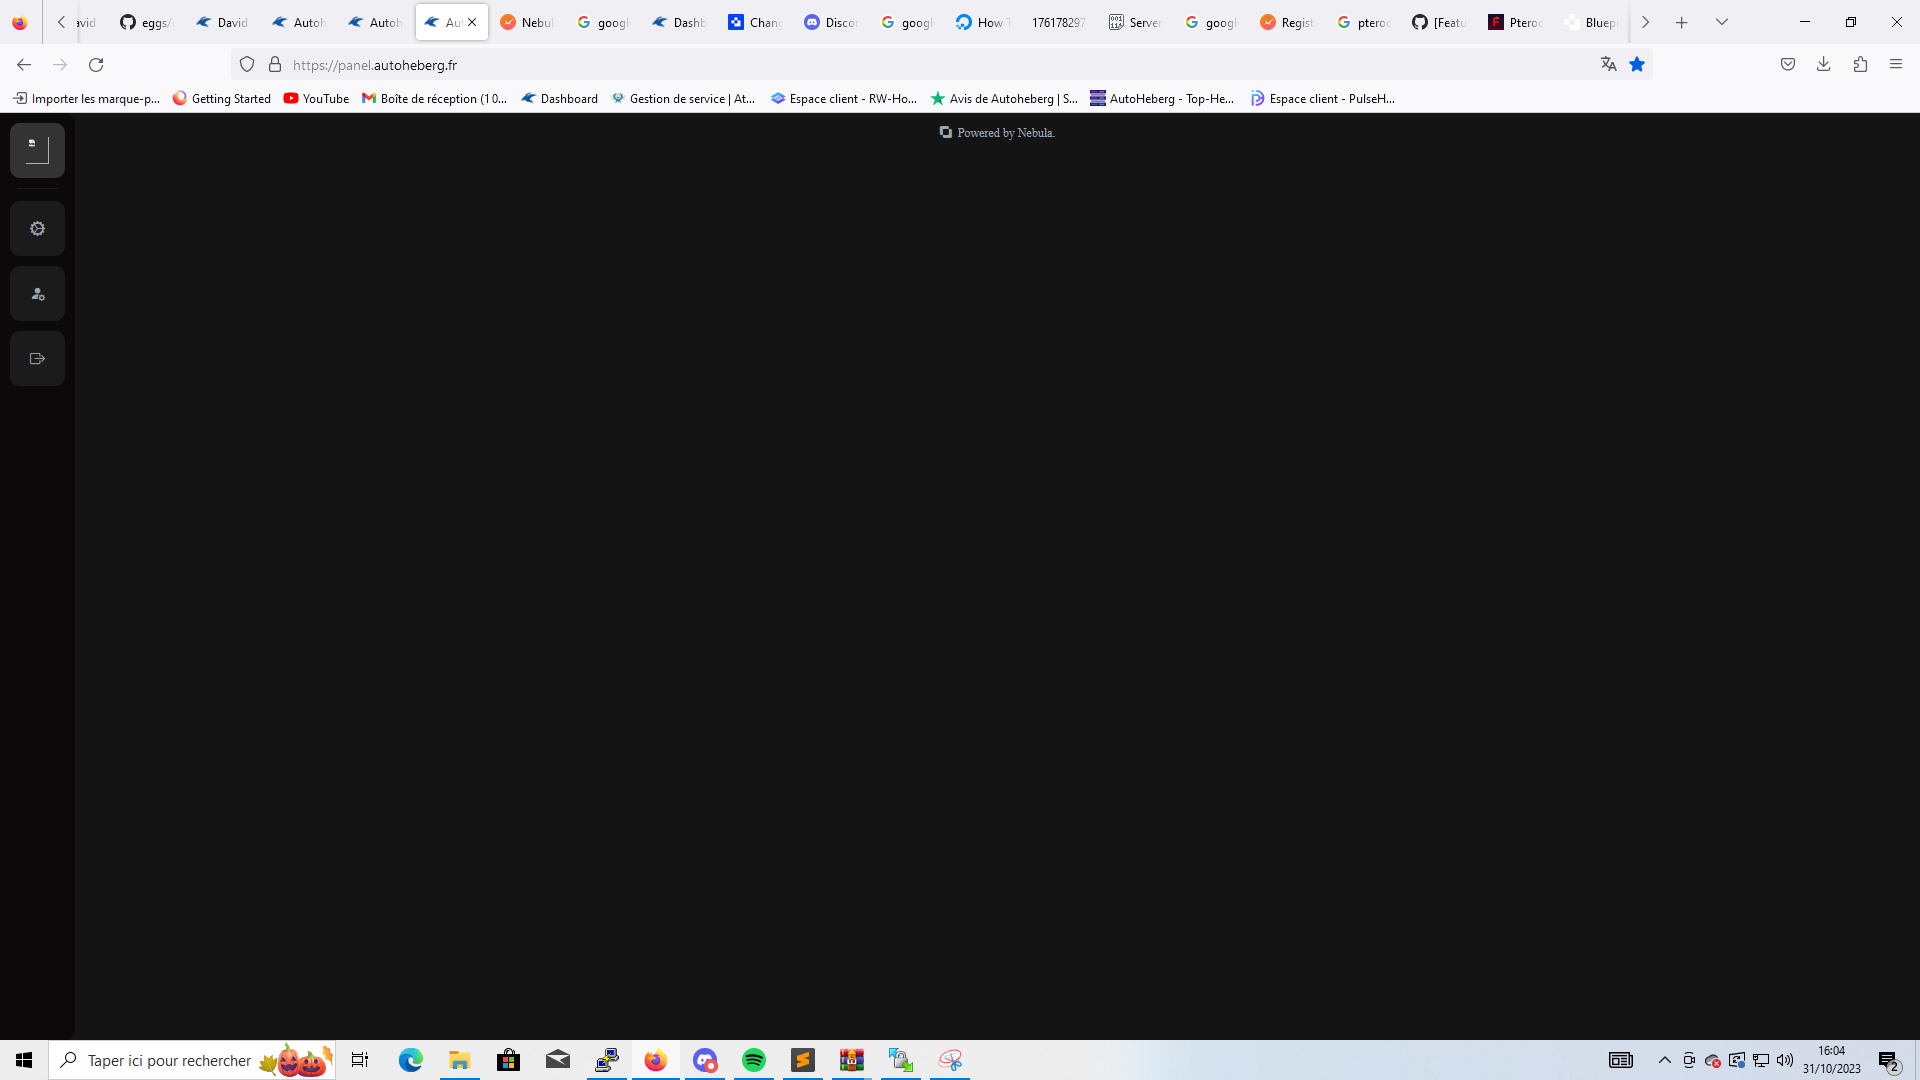
Task: Open Windows Start menu
Action: [24, 1060]
